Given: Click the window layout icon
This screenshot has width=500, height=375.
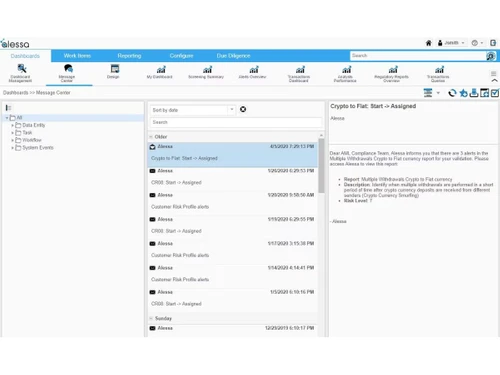Looking at the screenshot, I should [484, 93].
